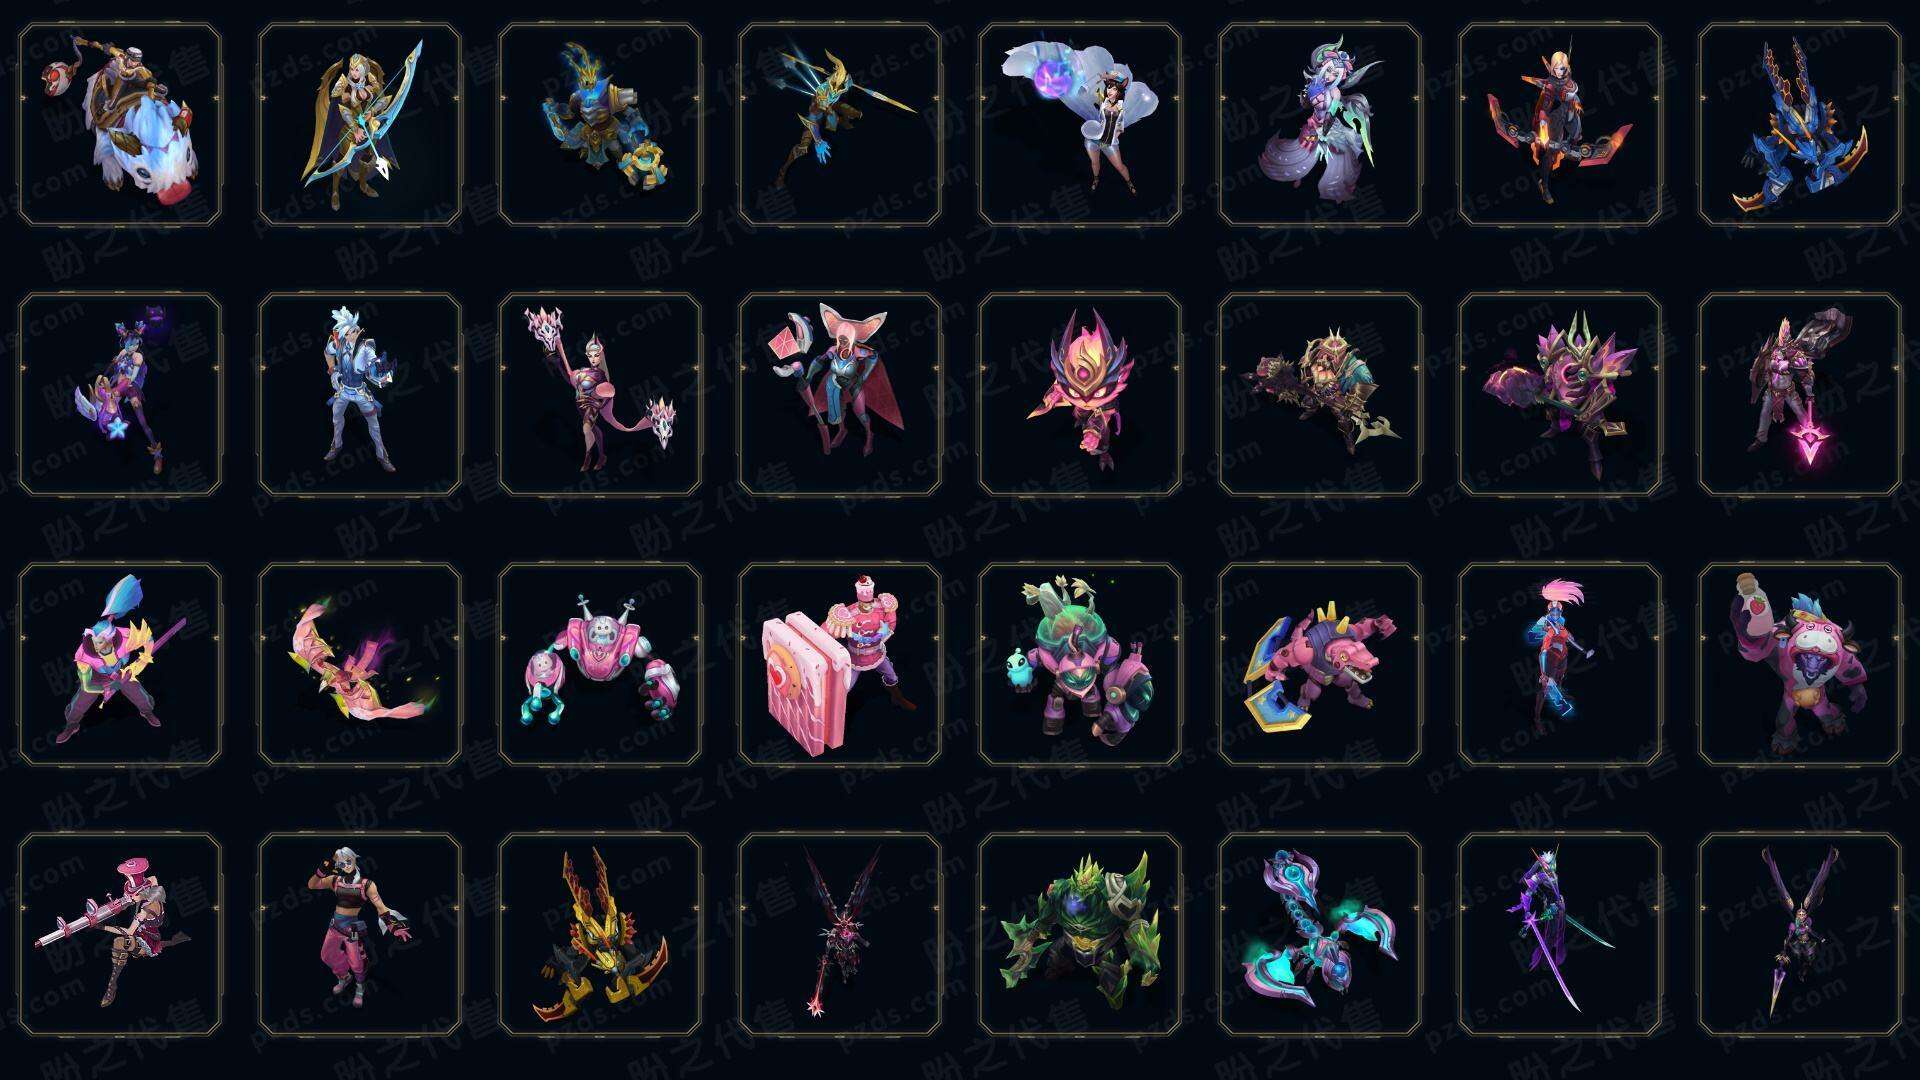
Task: Pick the purple swordsman with long blade
Action: 1560,934
